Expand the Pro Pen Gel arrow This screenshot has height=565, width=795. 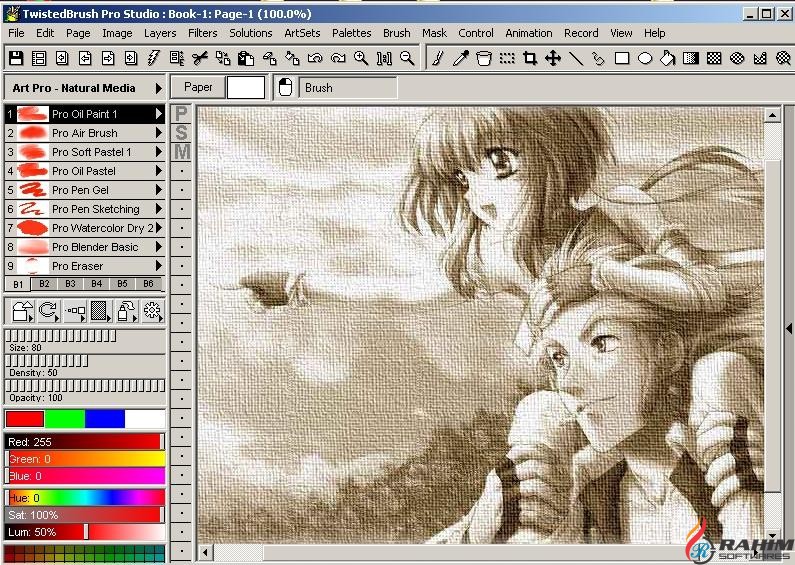[159, 190]
